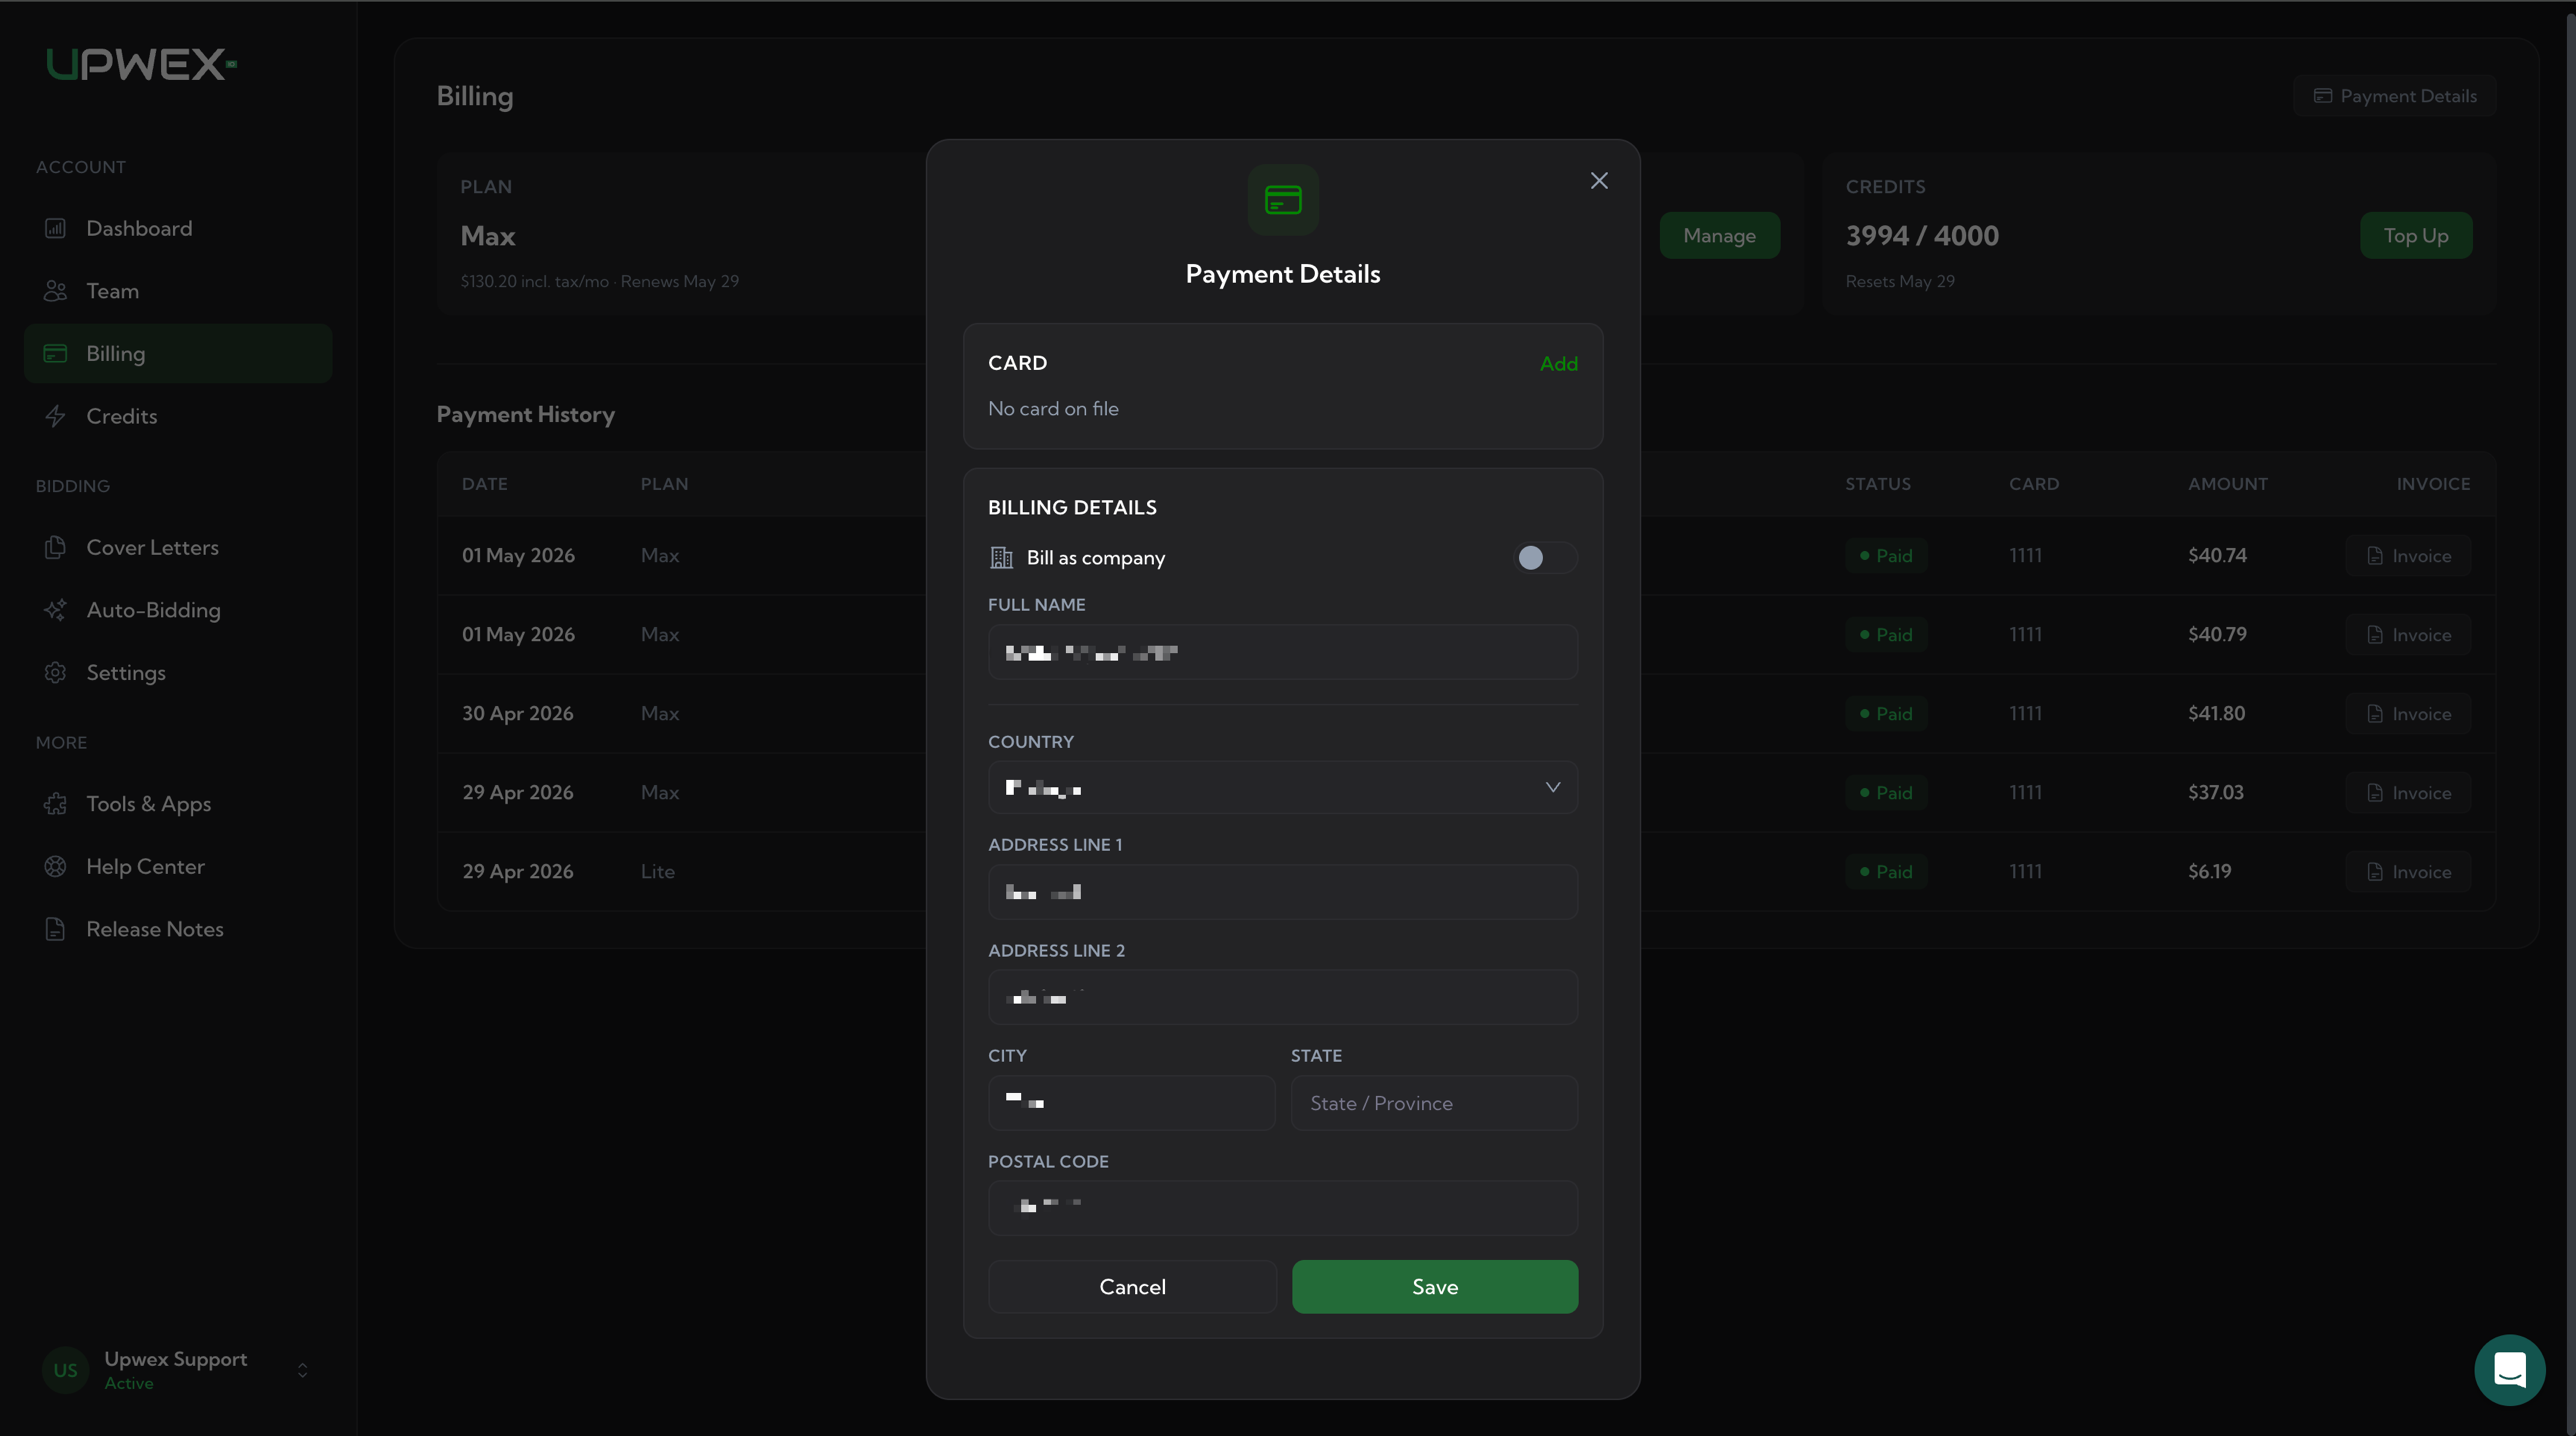Open invoice for $6.19 payment
This screenshot has width=2576, height=1436.
point(2408,872)
